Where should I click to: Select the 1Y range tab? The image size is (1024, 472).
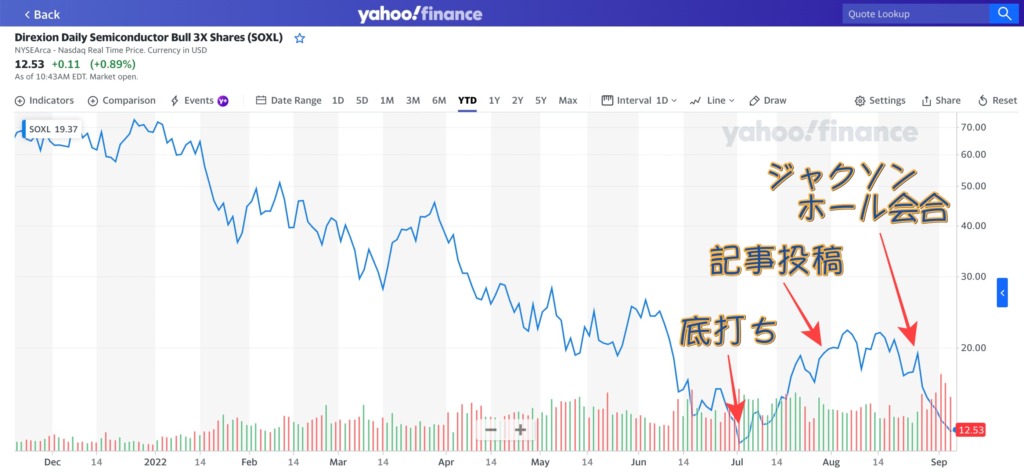[494, 101]
